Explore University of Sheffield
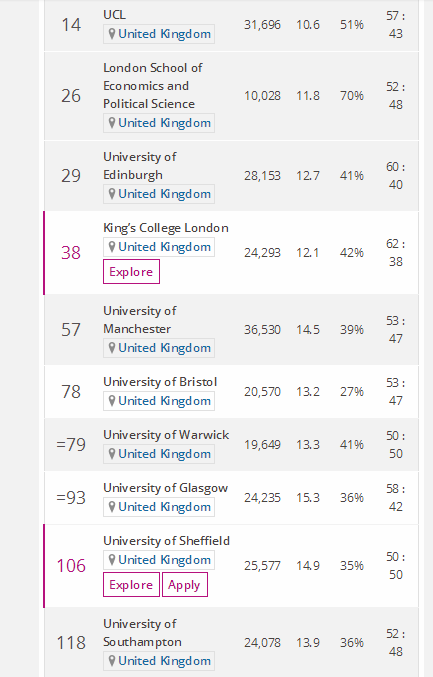The height and width of the screenshot is (677, 433). tap(131, 585)
